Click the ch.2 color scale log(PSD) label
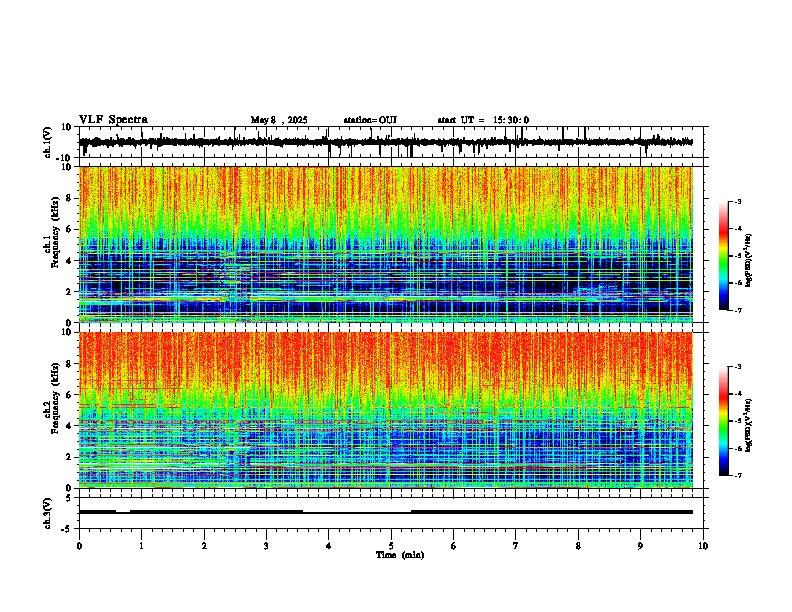792x612 pixels. click(x=748, y=425)
